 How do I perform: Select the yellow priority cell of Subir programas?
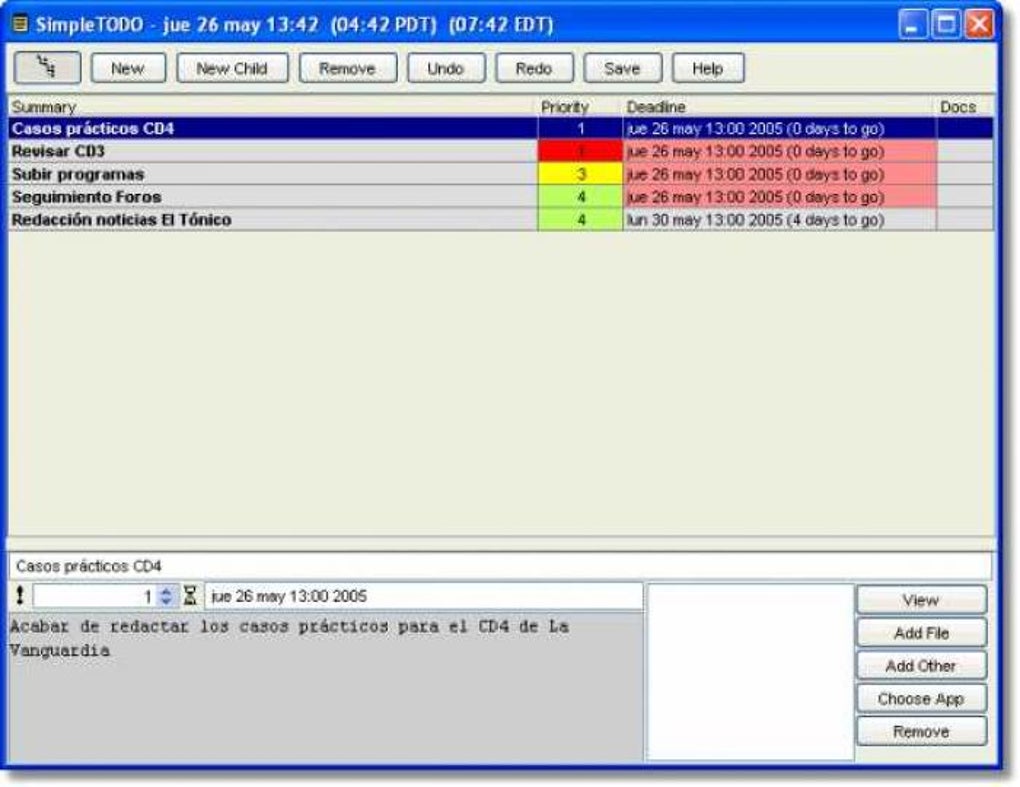580,174
